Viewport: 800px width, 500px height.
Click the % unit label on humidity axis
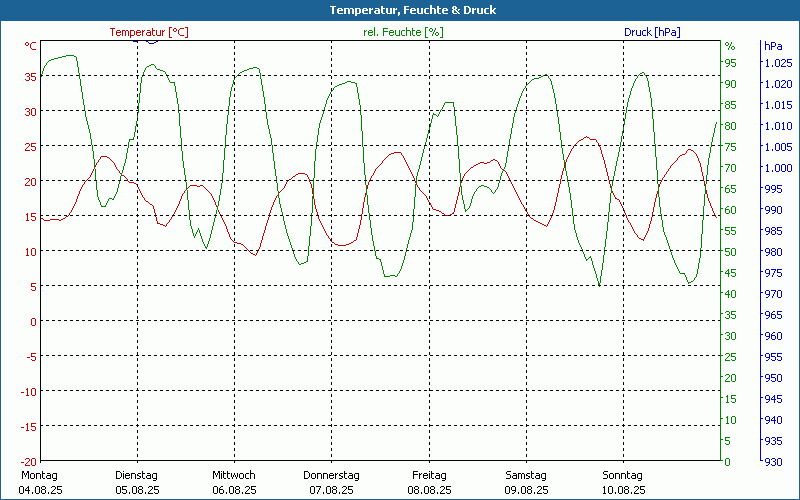730,46
